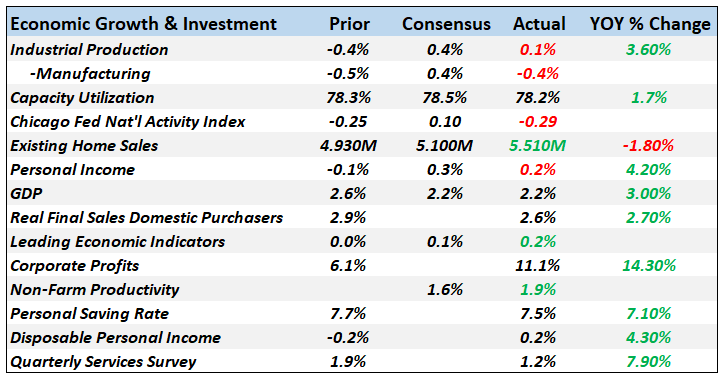This screenshot has height=379, width=724.
Task: Select the Industrial Production row label
Action: 89,50
